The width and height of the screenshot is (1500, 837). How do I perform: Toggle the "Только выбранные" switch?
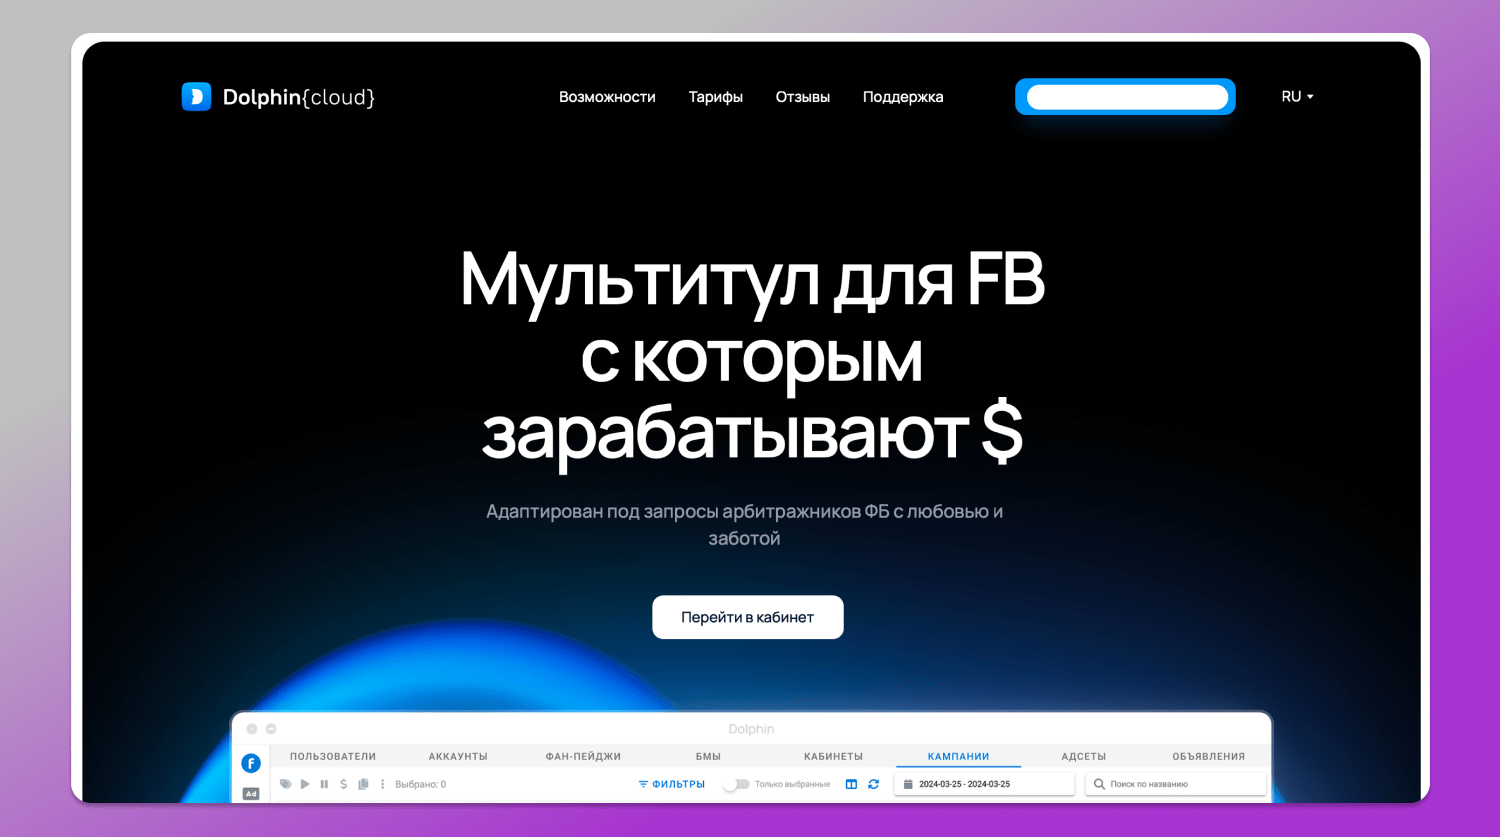pos(737,784)
